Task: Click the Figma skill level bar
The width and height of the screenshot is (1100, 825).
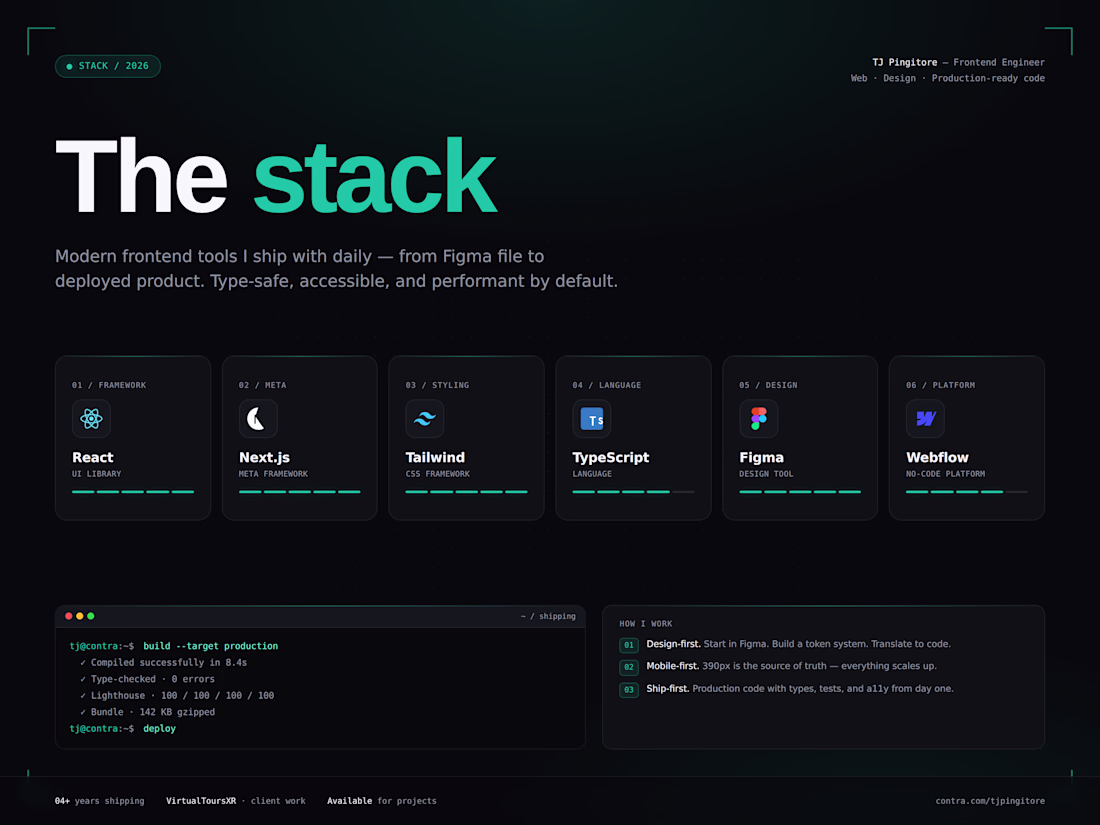Action: pos(800,492)
